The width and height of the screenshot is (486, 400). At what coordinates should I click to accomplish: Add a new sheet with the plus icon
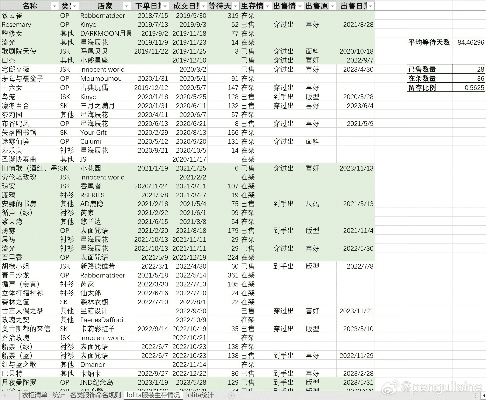(x=231, y=395)
